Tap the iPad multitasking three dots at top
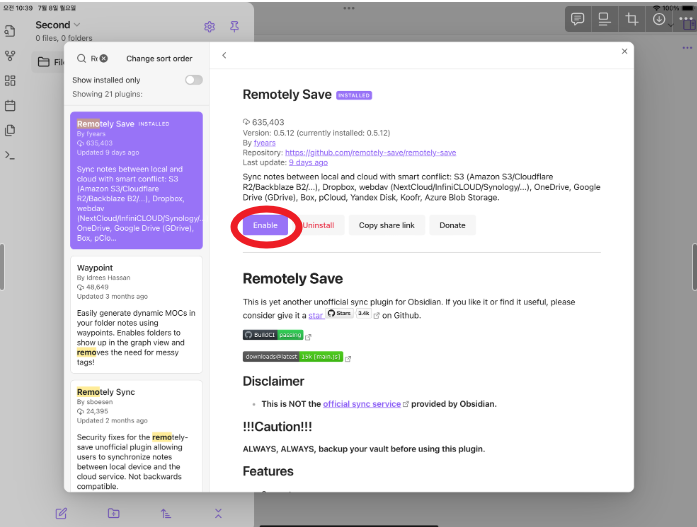The image size is (697, 527). (349, 8)
